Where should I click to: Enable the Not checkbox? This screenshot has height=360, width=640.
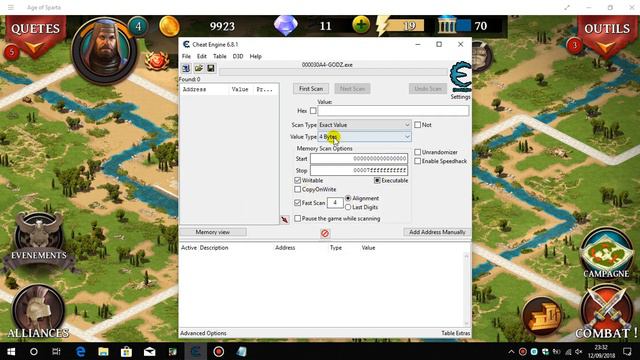click(x=418, y=125)
